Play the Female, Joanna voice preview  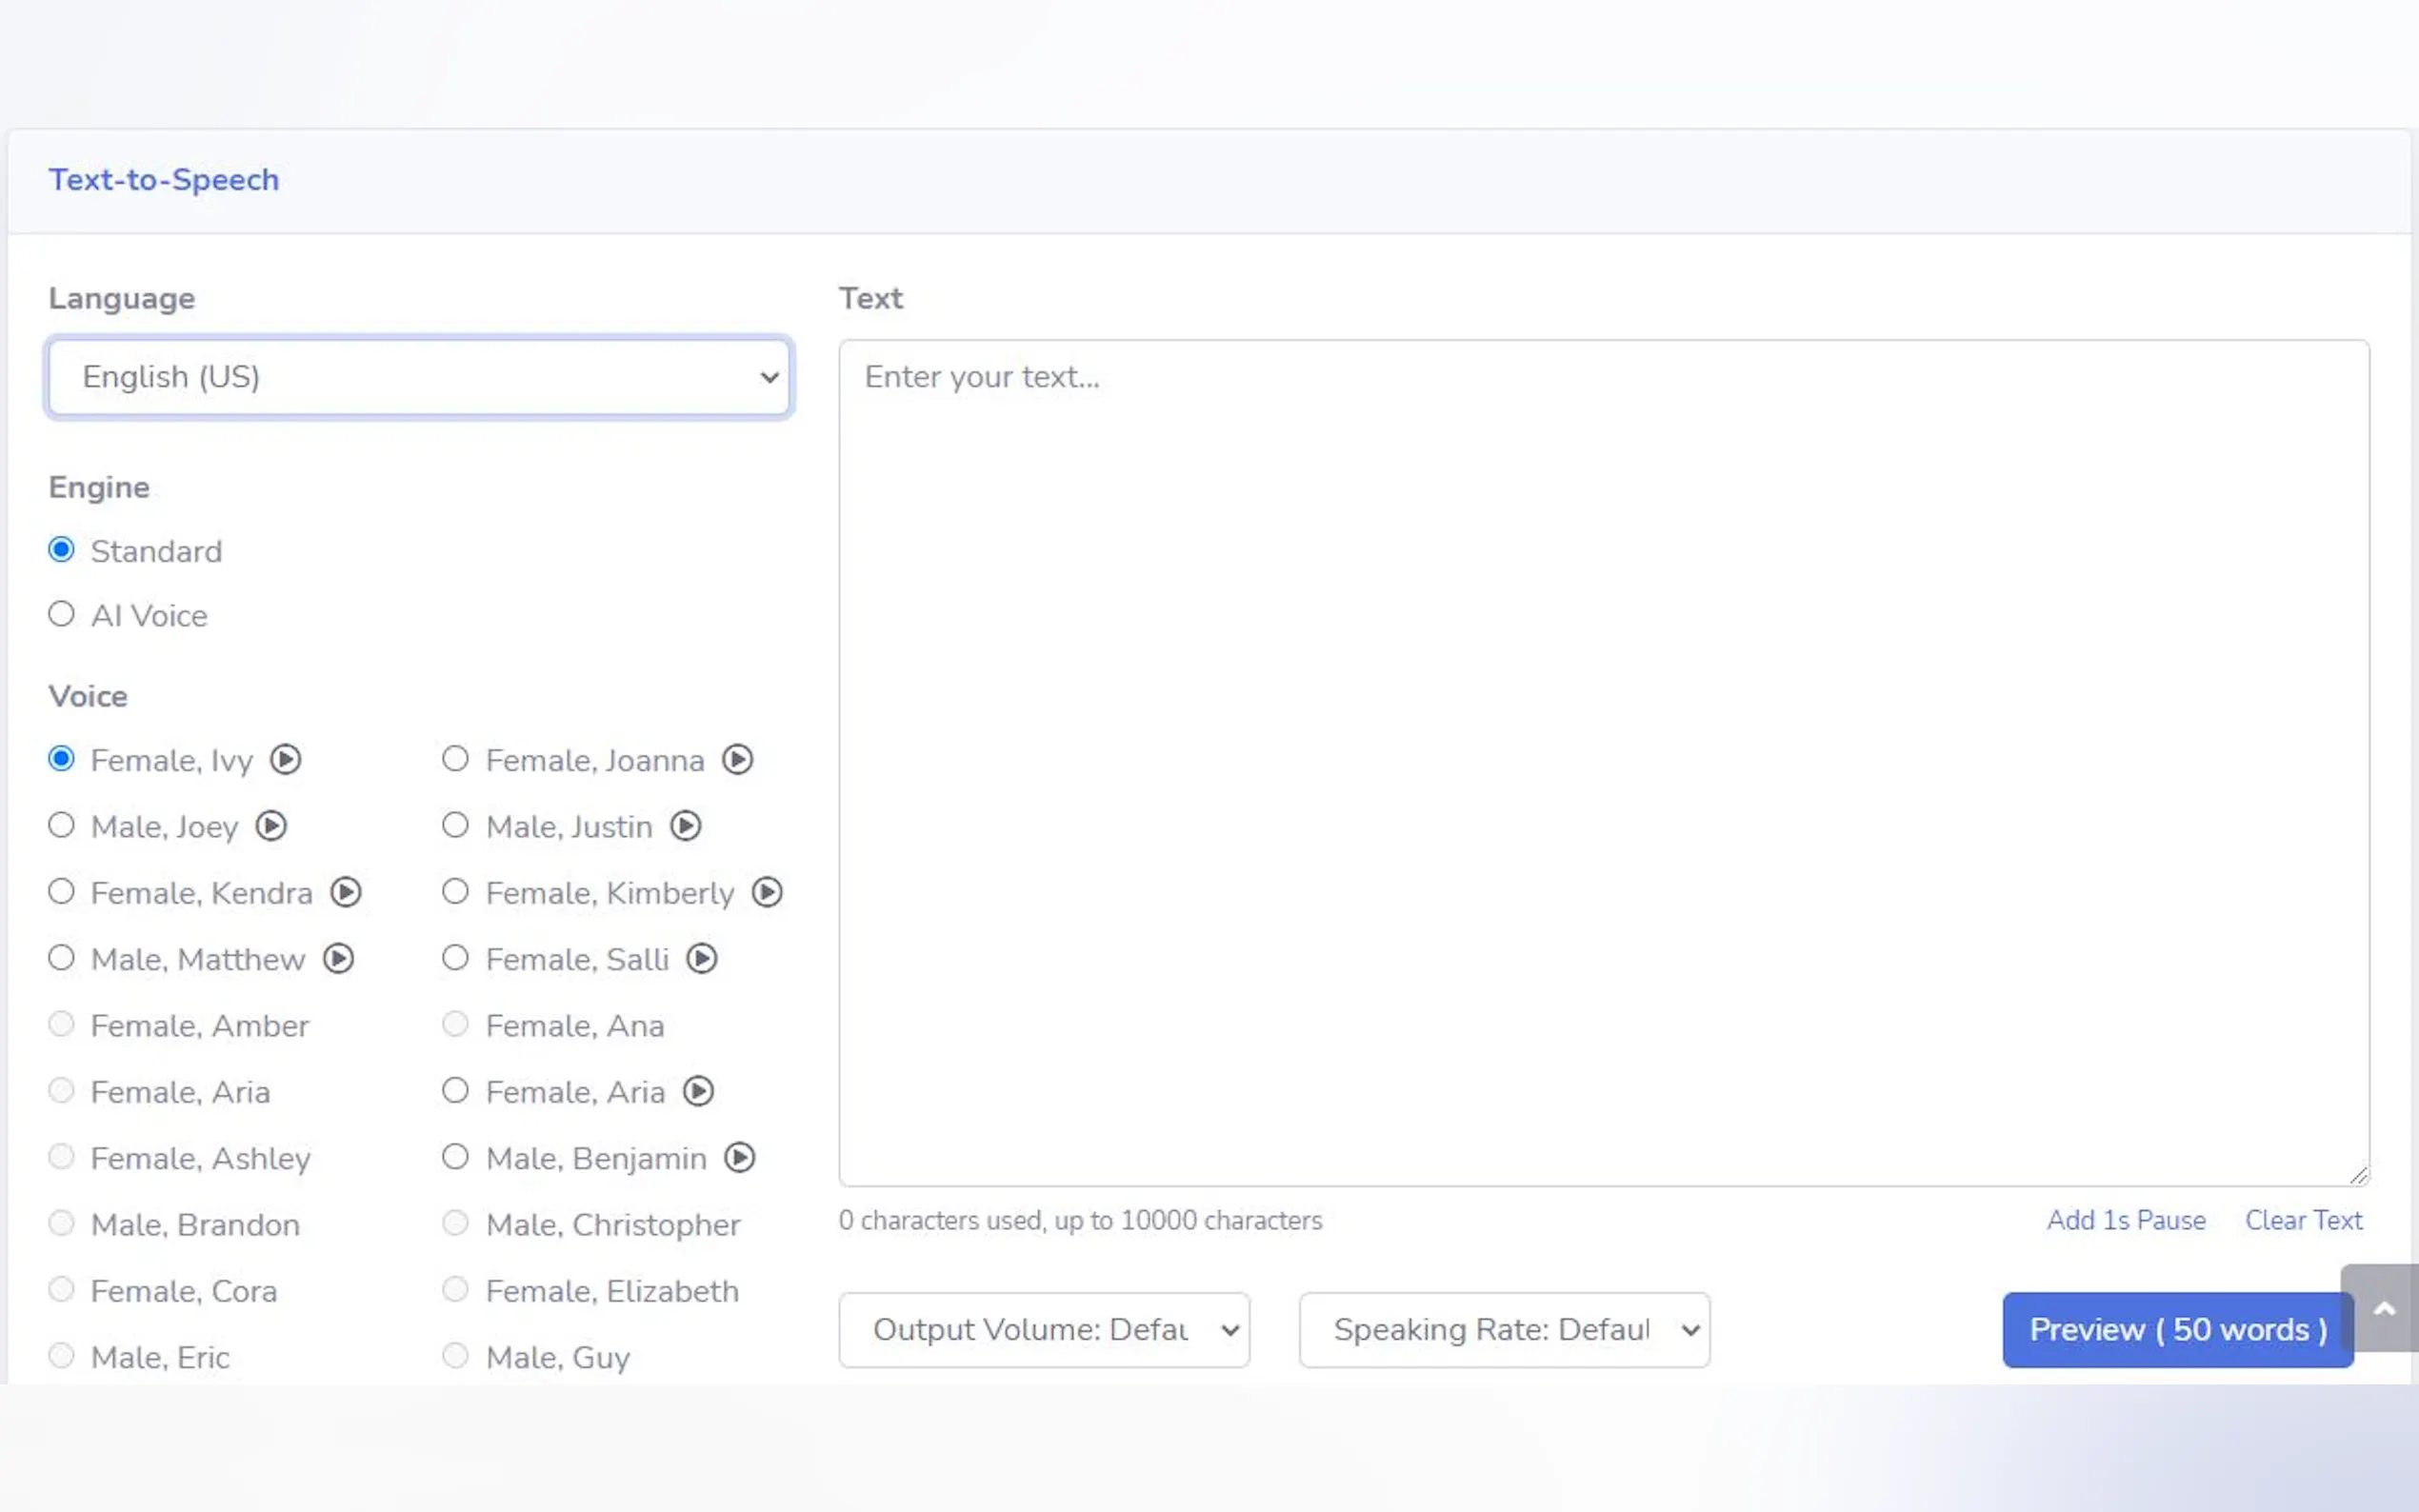(738, 760)
